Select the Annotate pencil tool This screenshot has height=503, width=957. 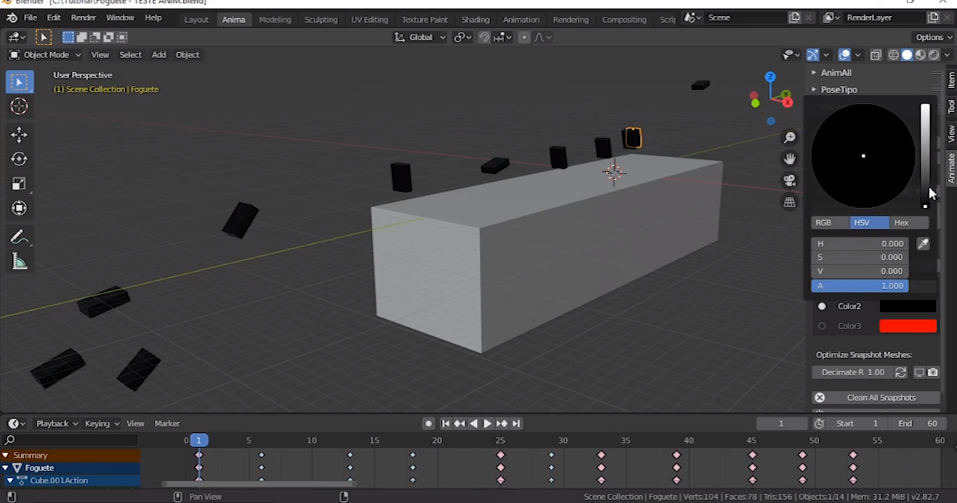point(19,237)
